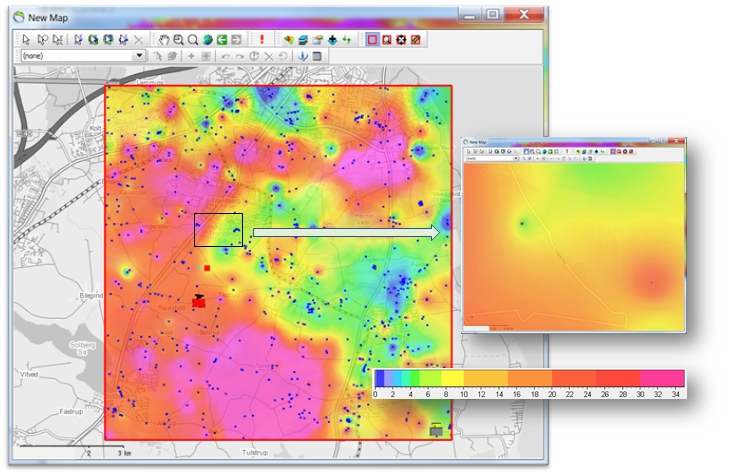Click the "Fastrup" place label
The height and width of the screenshot is (475, 729).
71,412
